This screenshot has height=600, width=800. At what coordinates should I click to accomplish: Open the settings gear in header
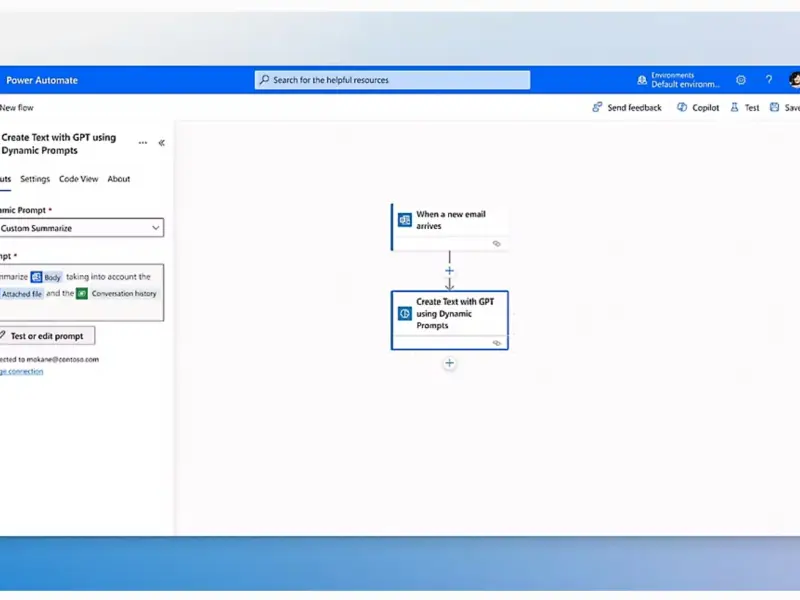741,80
